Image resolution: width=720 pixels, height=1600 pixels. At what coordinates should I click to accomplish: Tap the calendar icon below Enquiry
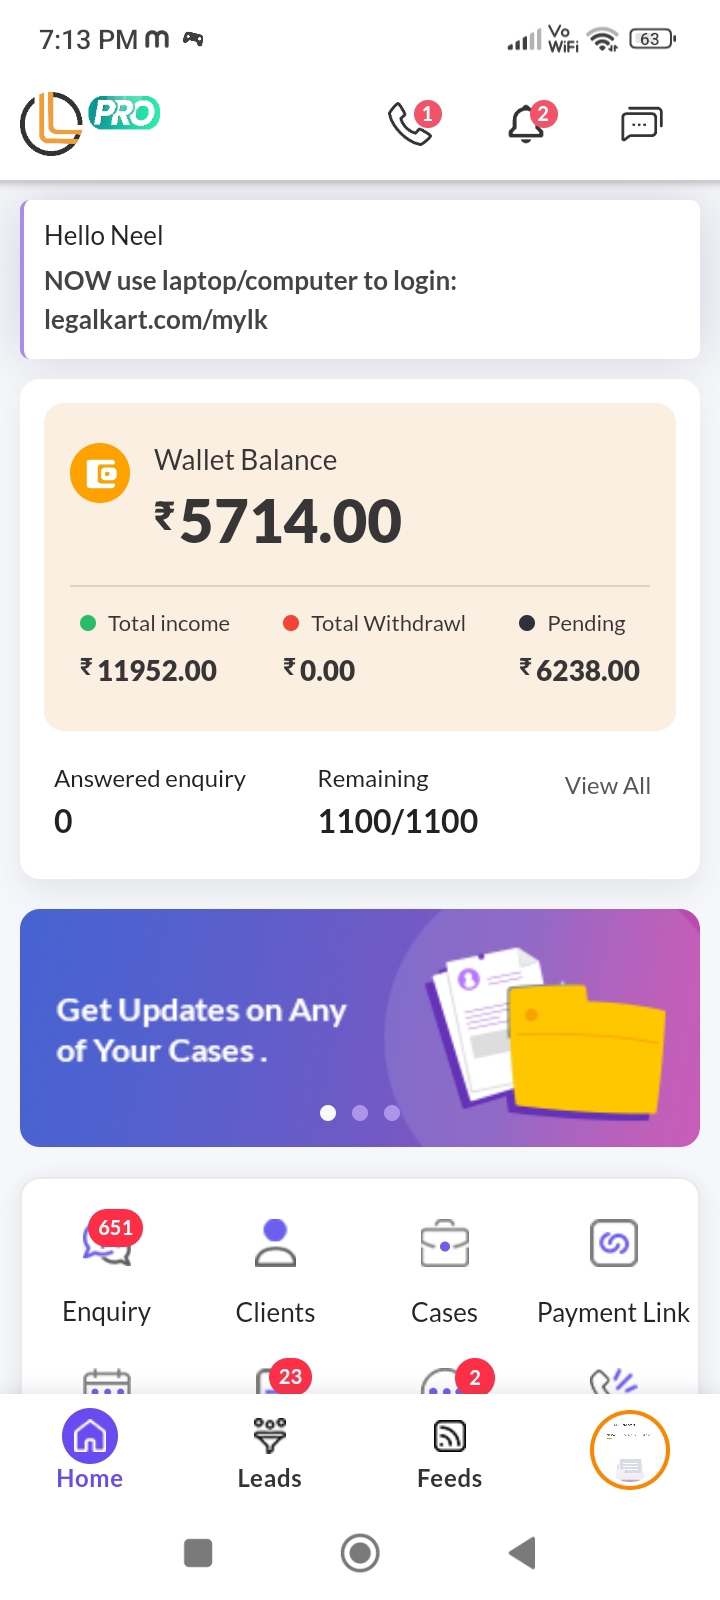tap(107, 1382)
